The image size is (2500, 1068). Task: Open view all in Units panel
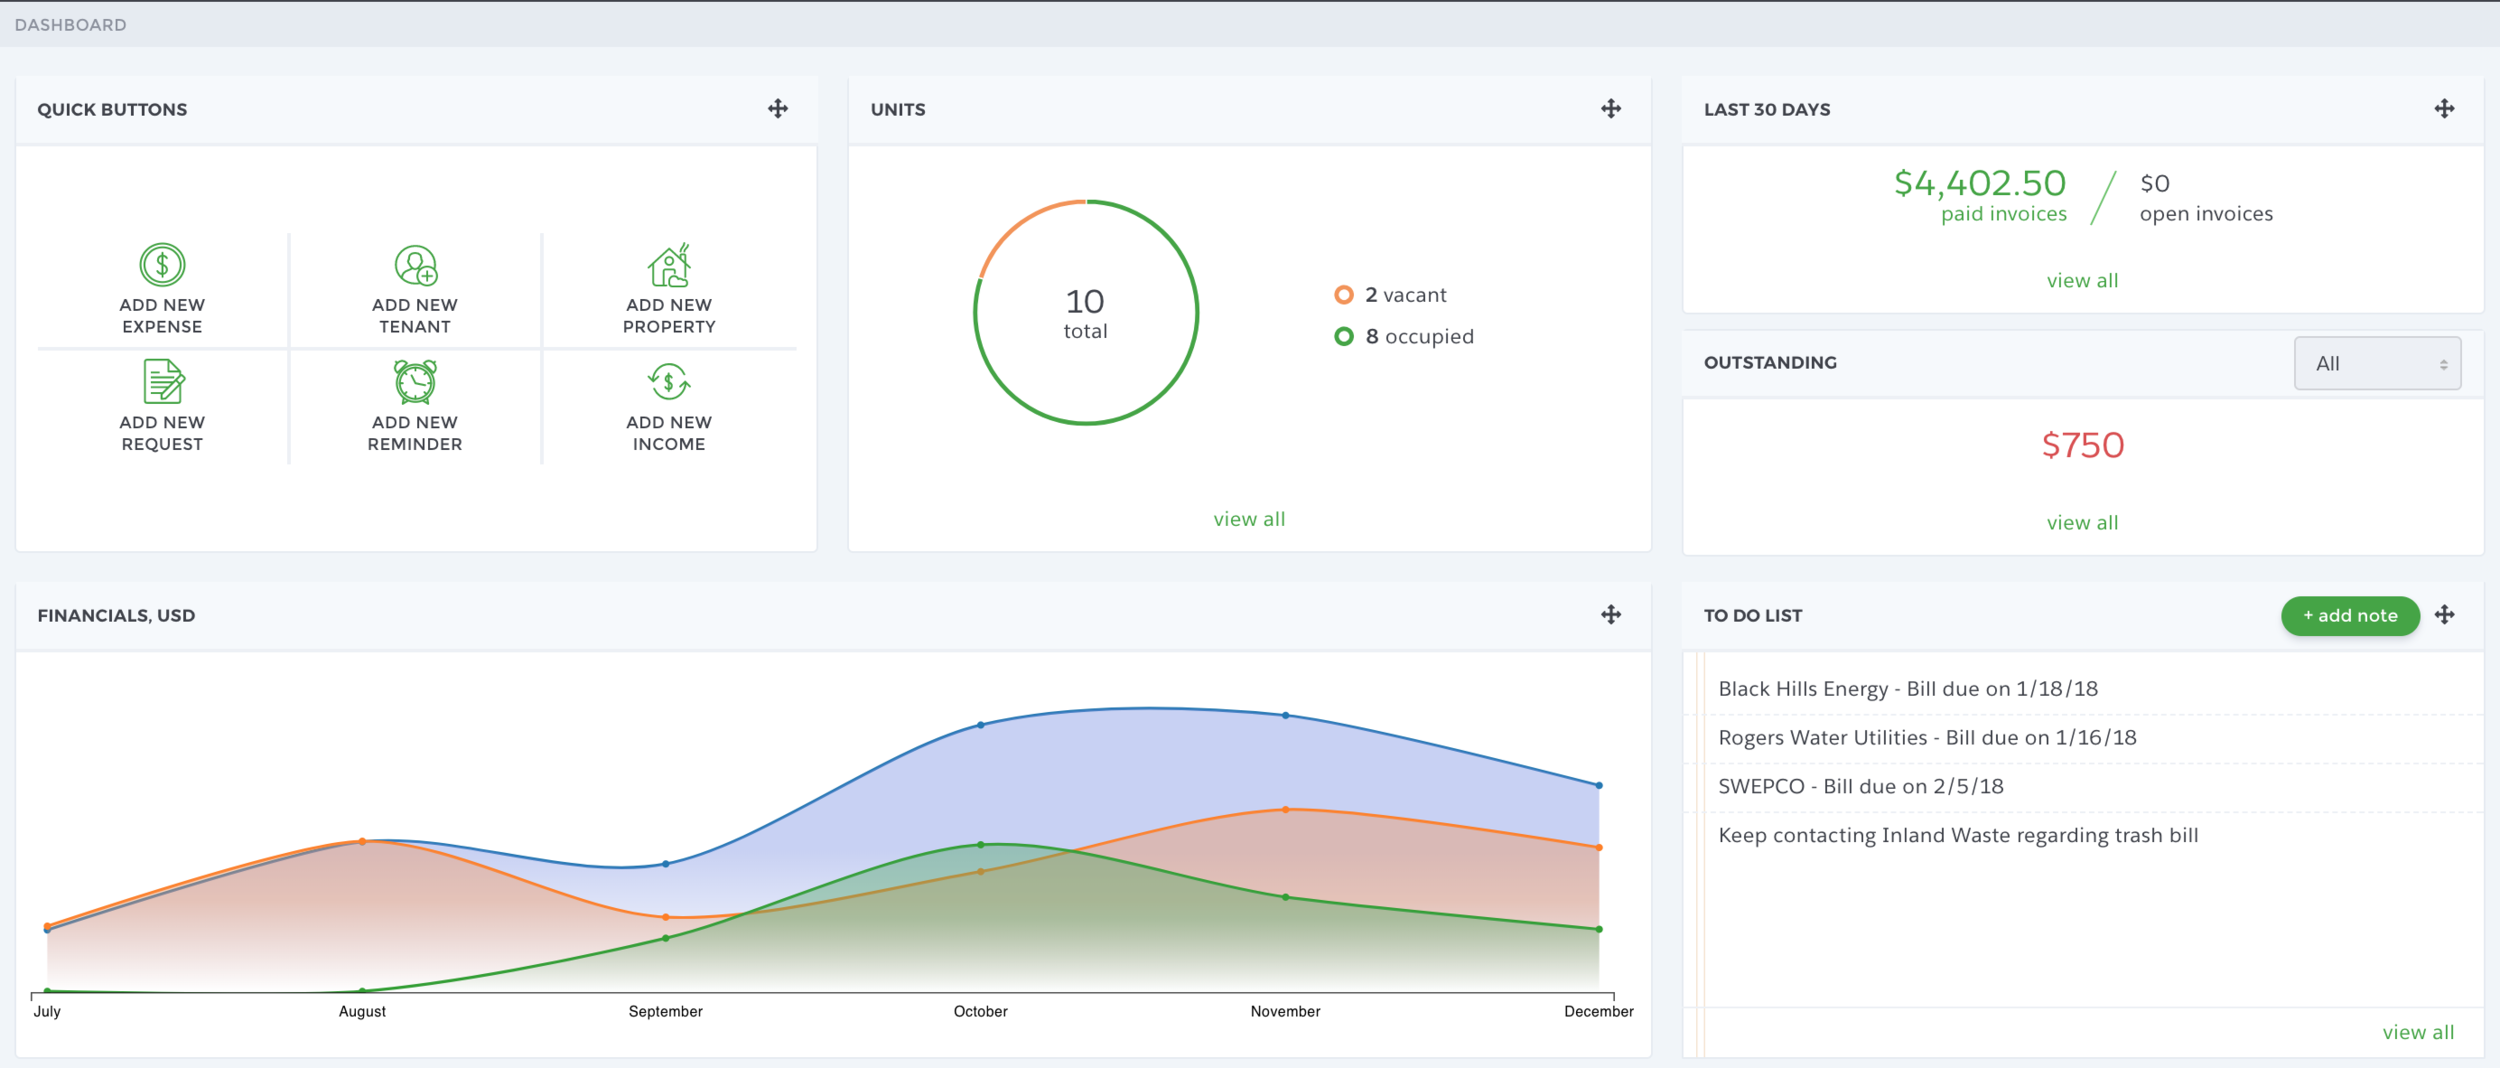[x=1249, y=519]
